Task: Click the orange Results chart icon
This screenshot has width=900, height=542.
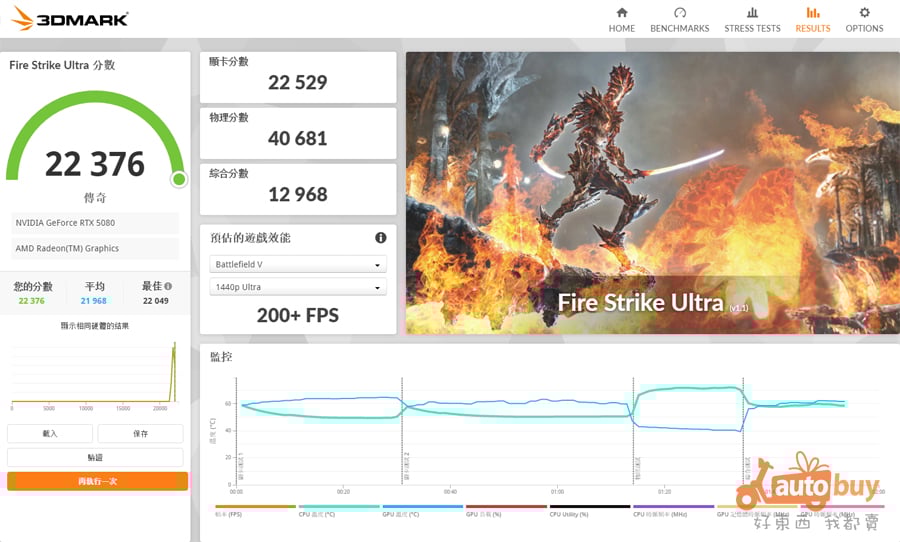Action: tap(812, 13)
